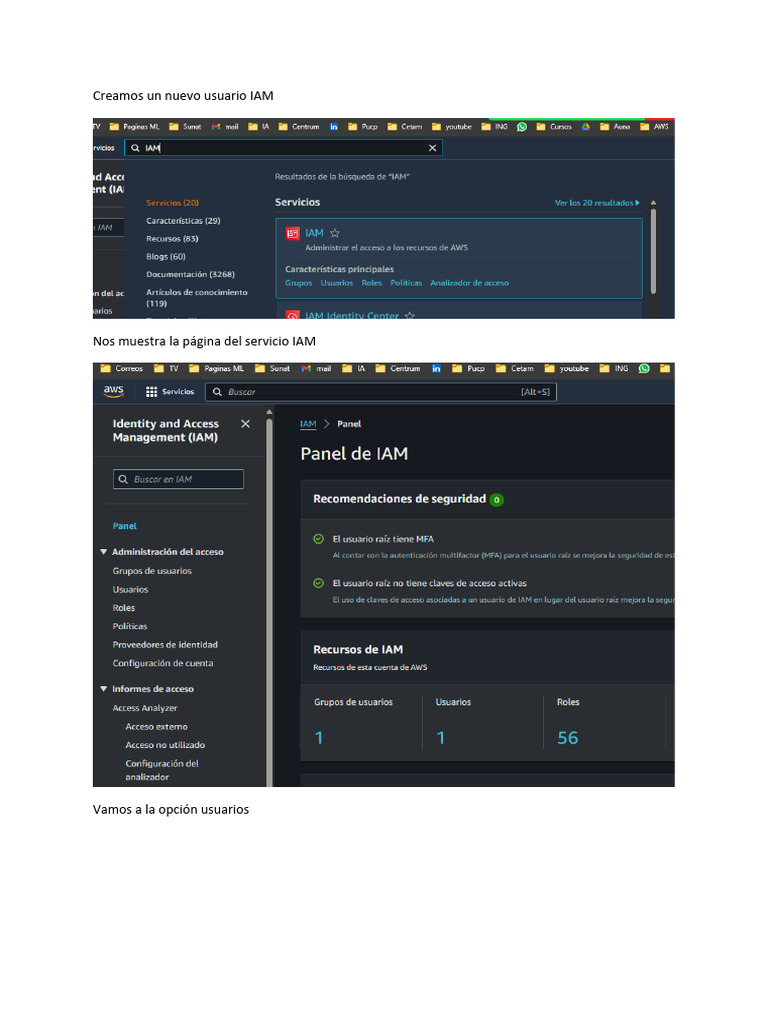The image size is (768, 1024).
Task: Open Acceso no utilizado in the sidebar
Action: (x=165, y=745)
